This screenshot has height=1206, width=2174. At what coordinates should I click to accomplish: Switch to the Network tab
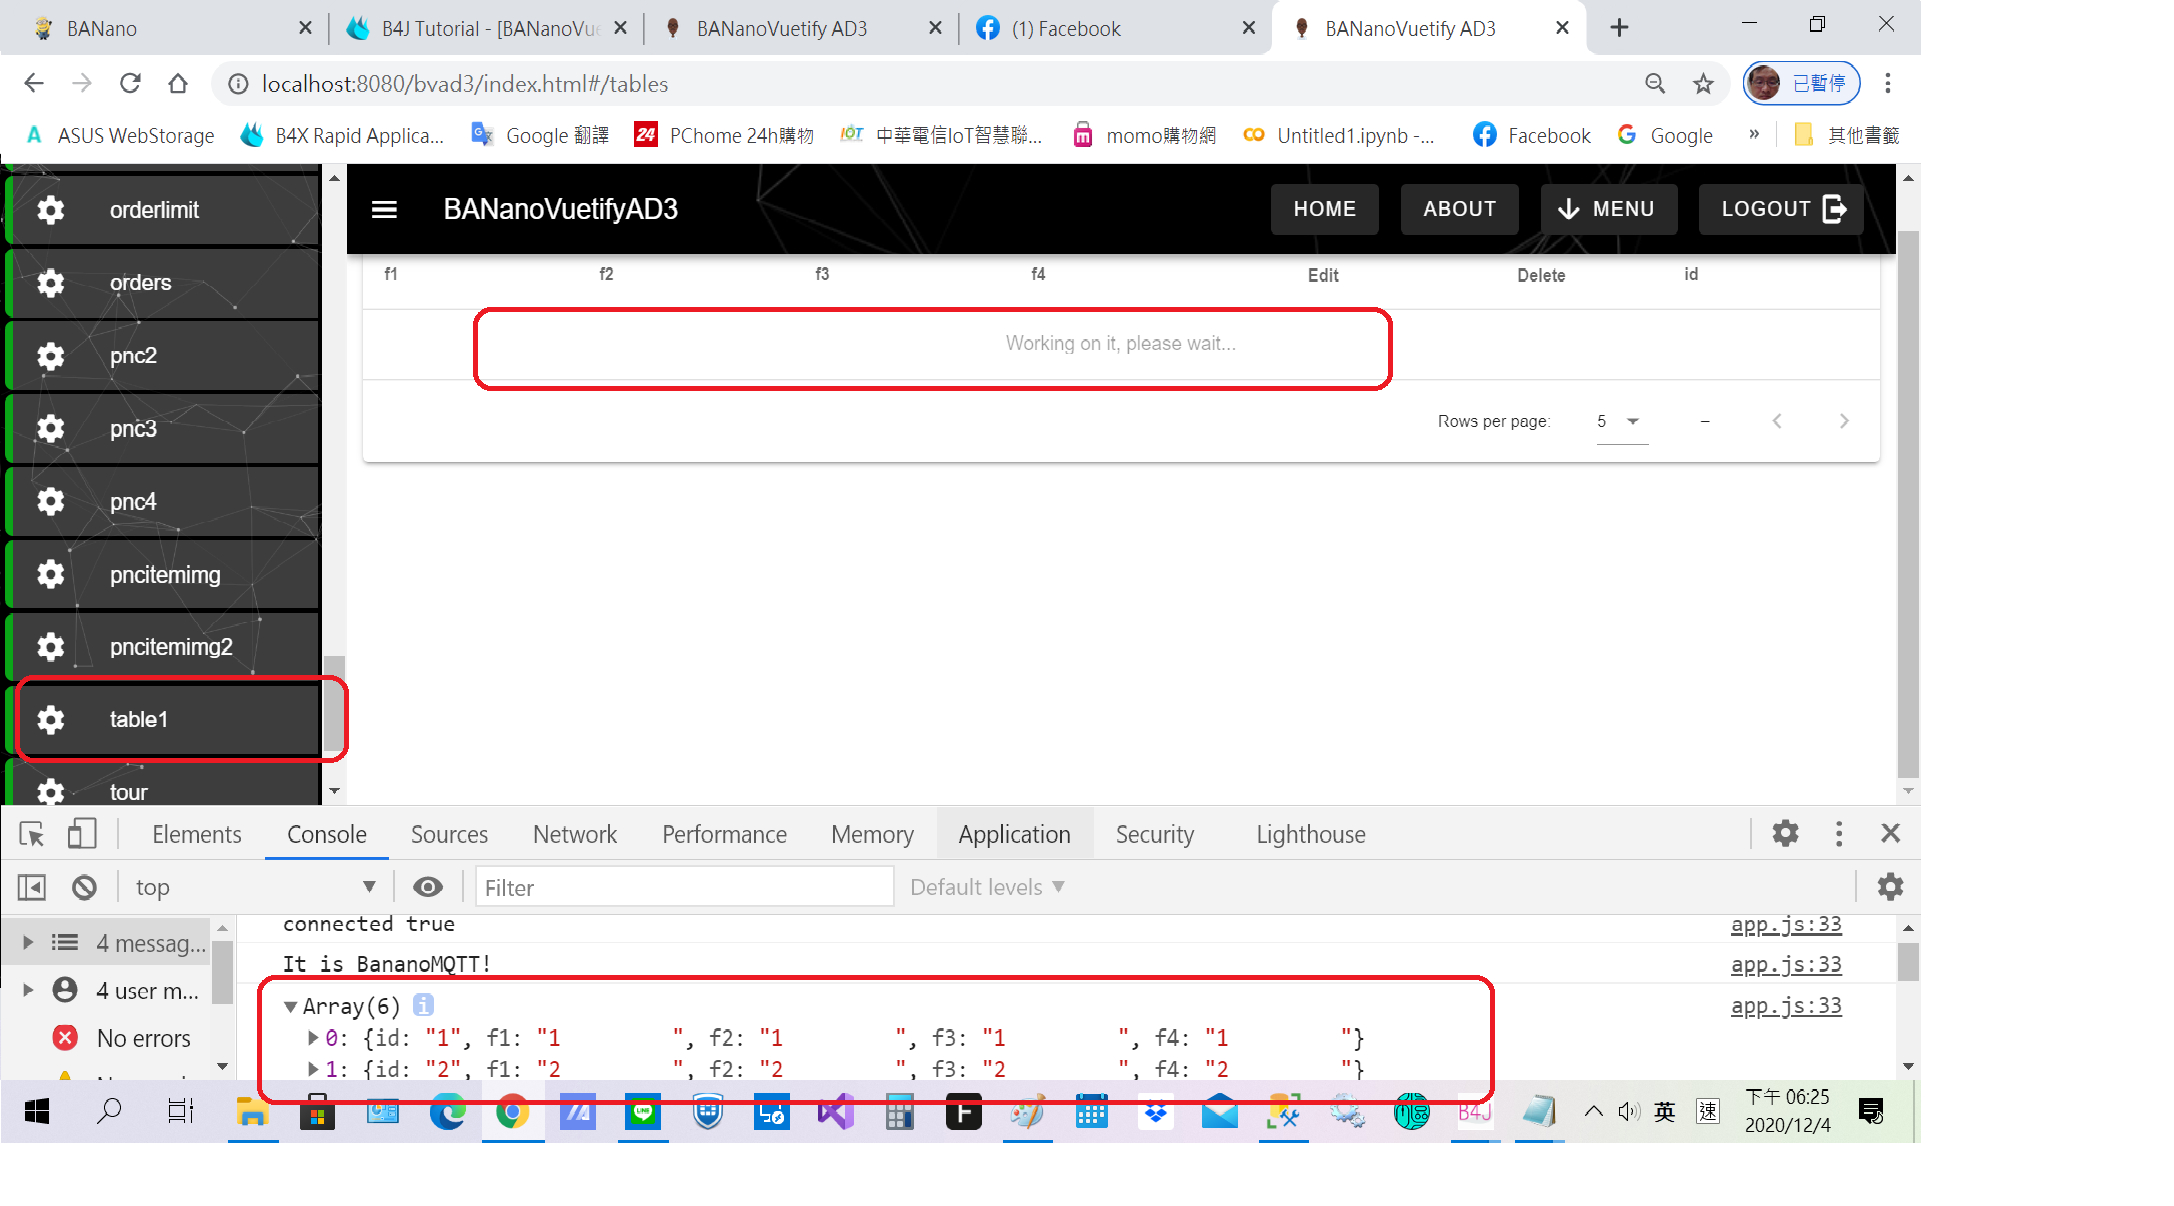574,834
